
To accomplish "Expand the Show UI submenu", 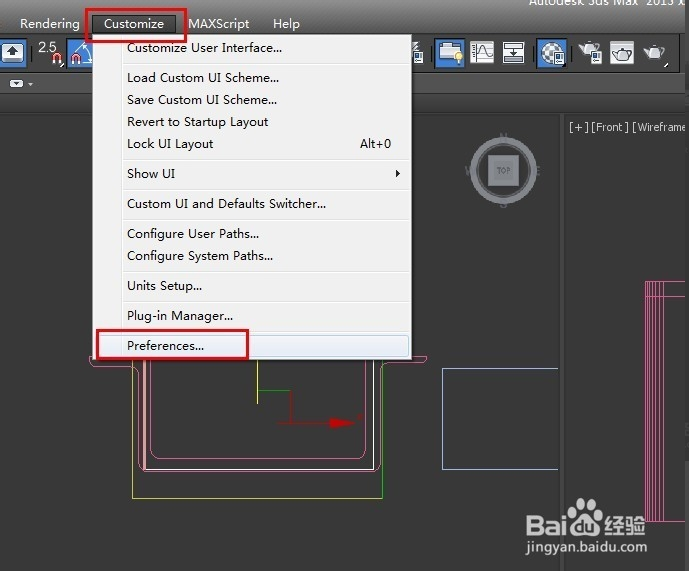I will click(252, 174).
